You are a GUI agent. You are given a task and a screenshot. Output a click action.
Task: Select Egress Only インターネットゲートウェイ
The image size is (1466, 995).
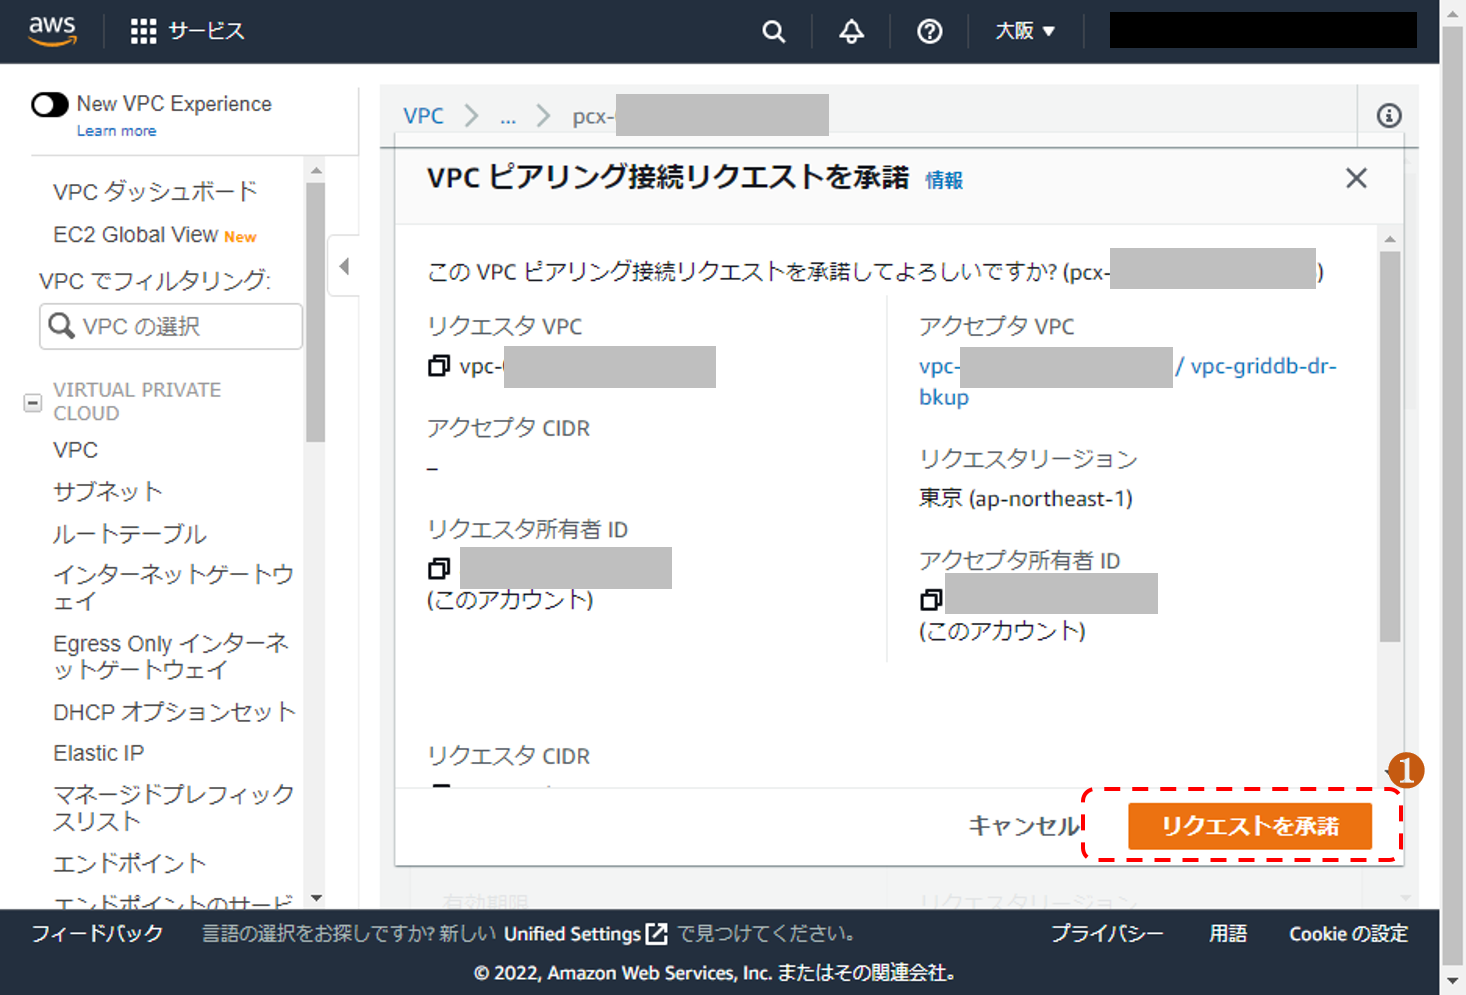[x=171, y=656]
